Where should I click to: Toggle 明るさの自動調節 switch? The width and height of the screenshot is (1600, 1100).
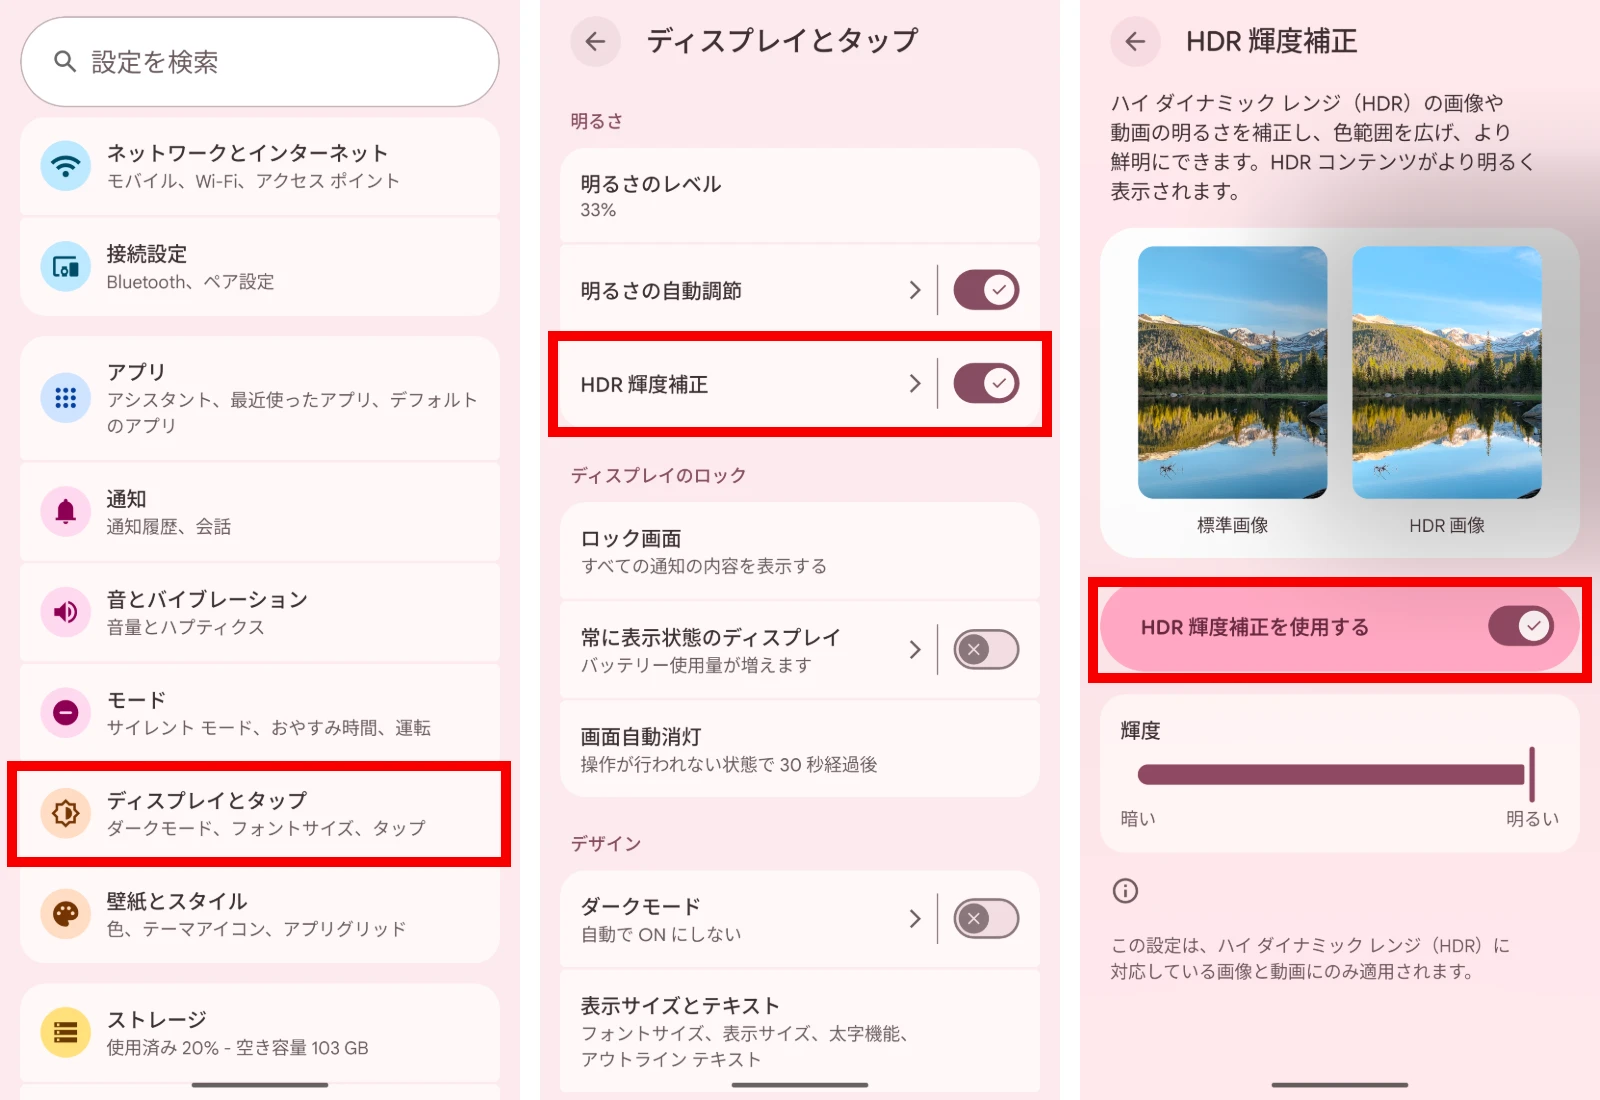coord(985,290)
